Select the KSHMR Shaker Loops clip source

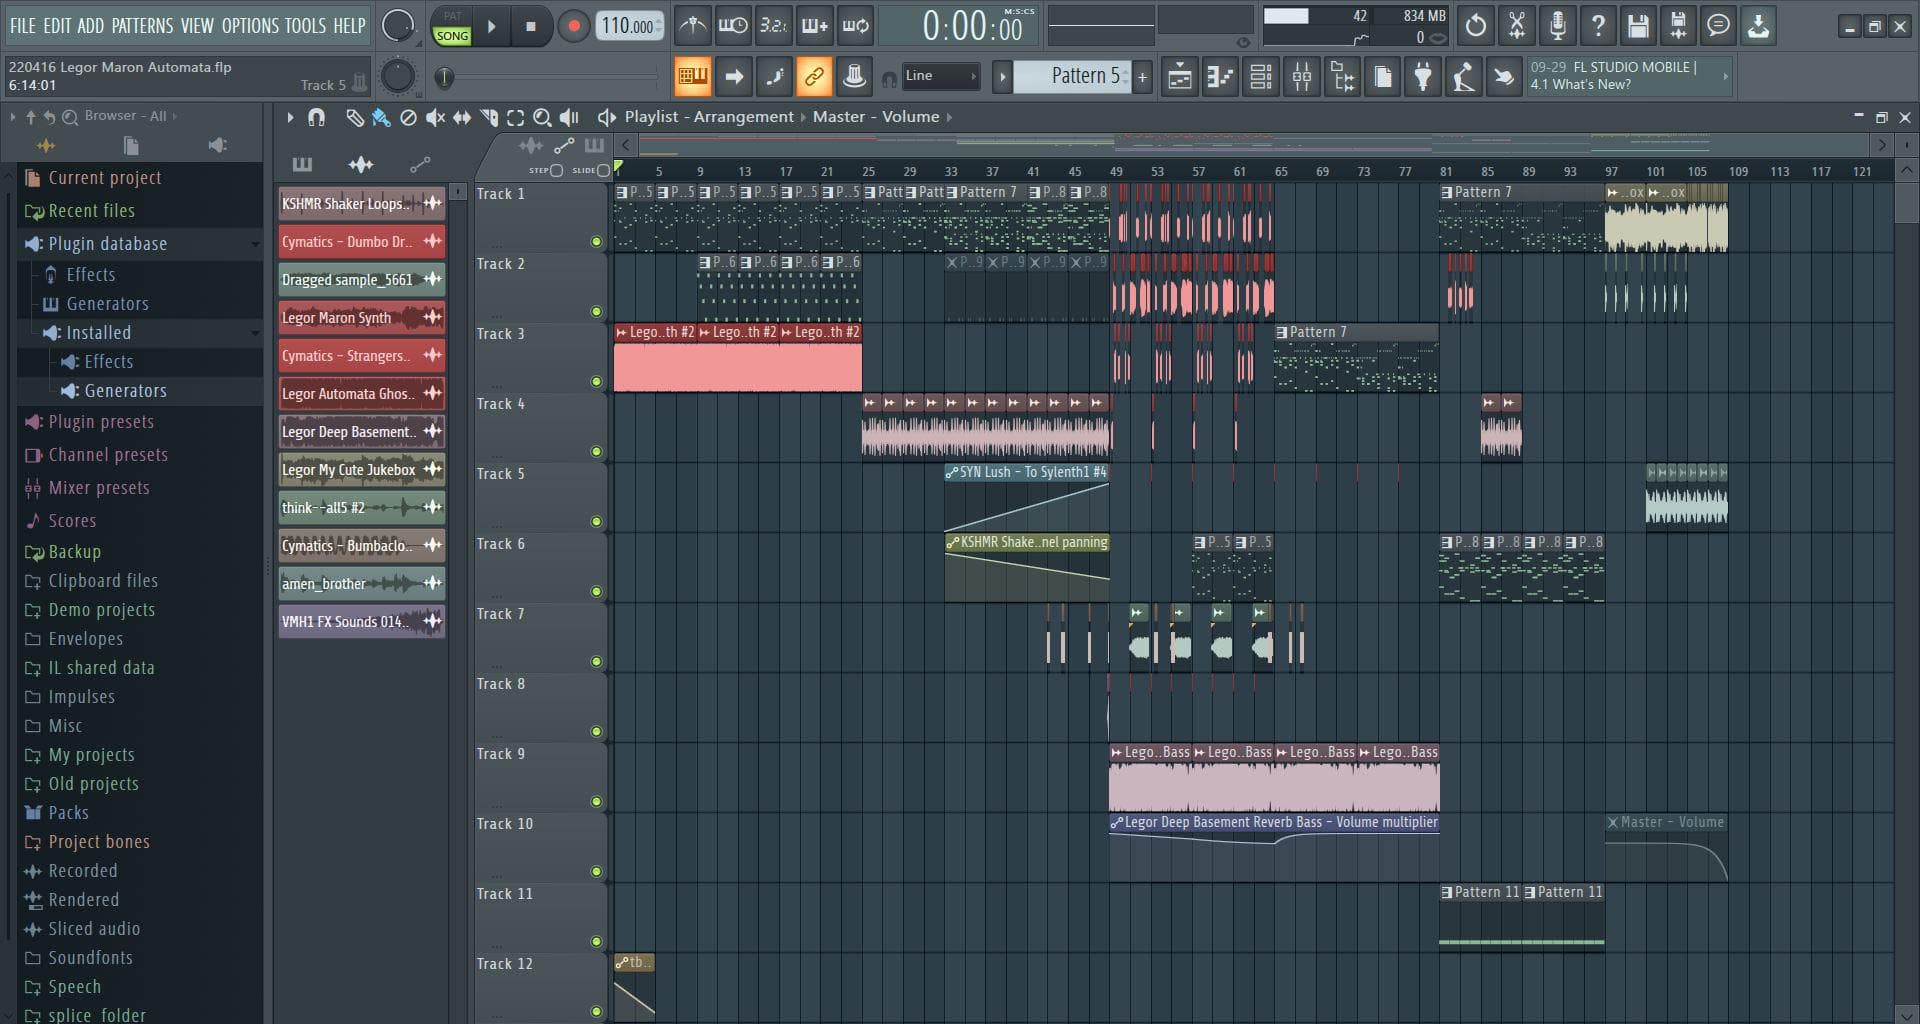coord(361,204)
